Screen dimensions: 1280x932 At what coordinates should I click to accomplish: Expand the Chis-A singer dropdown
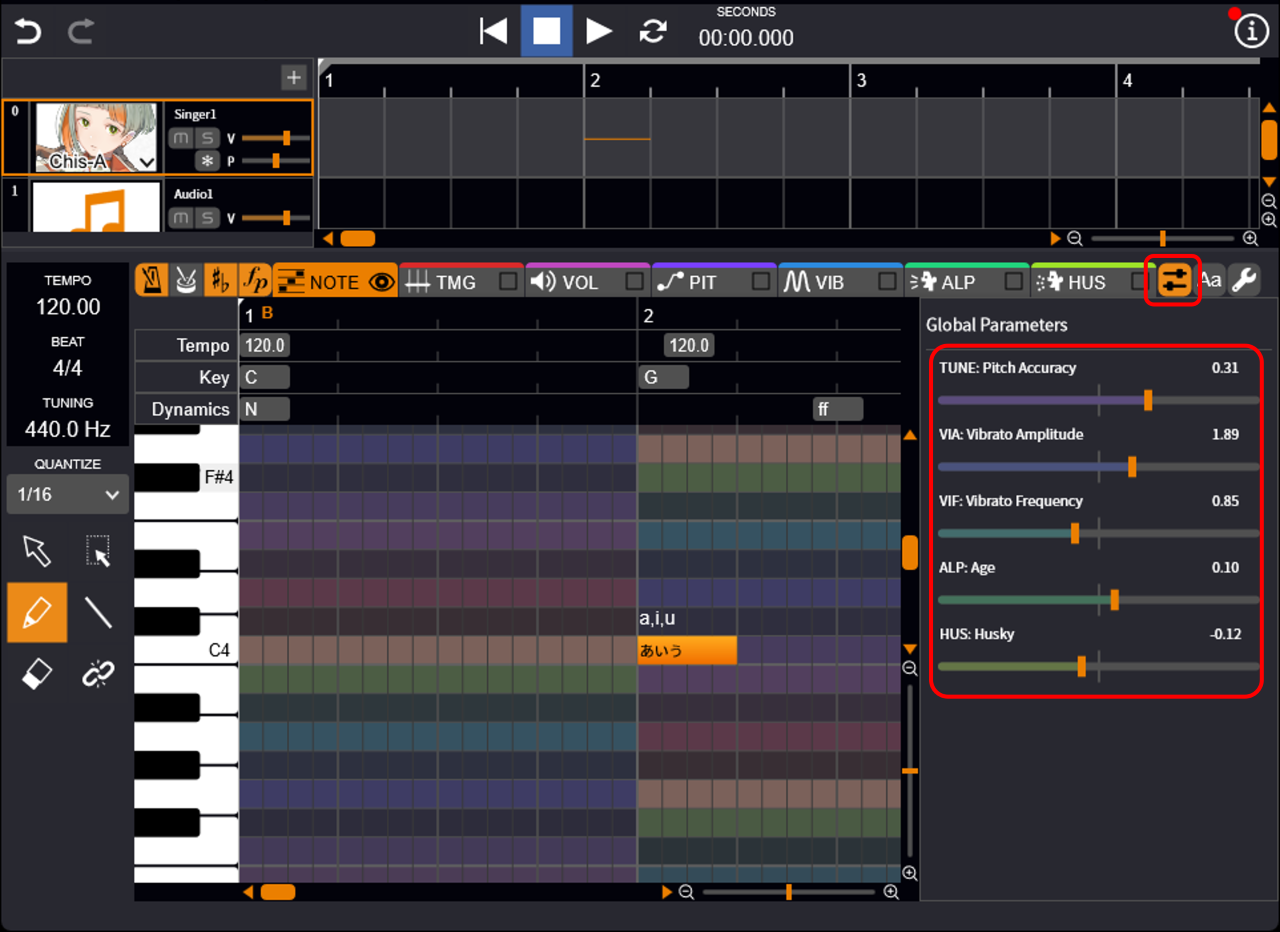coord(147,162)
